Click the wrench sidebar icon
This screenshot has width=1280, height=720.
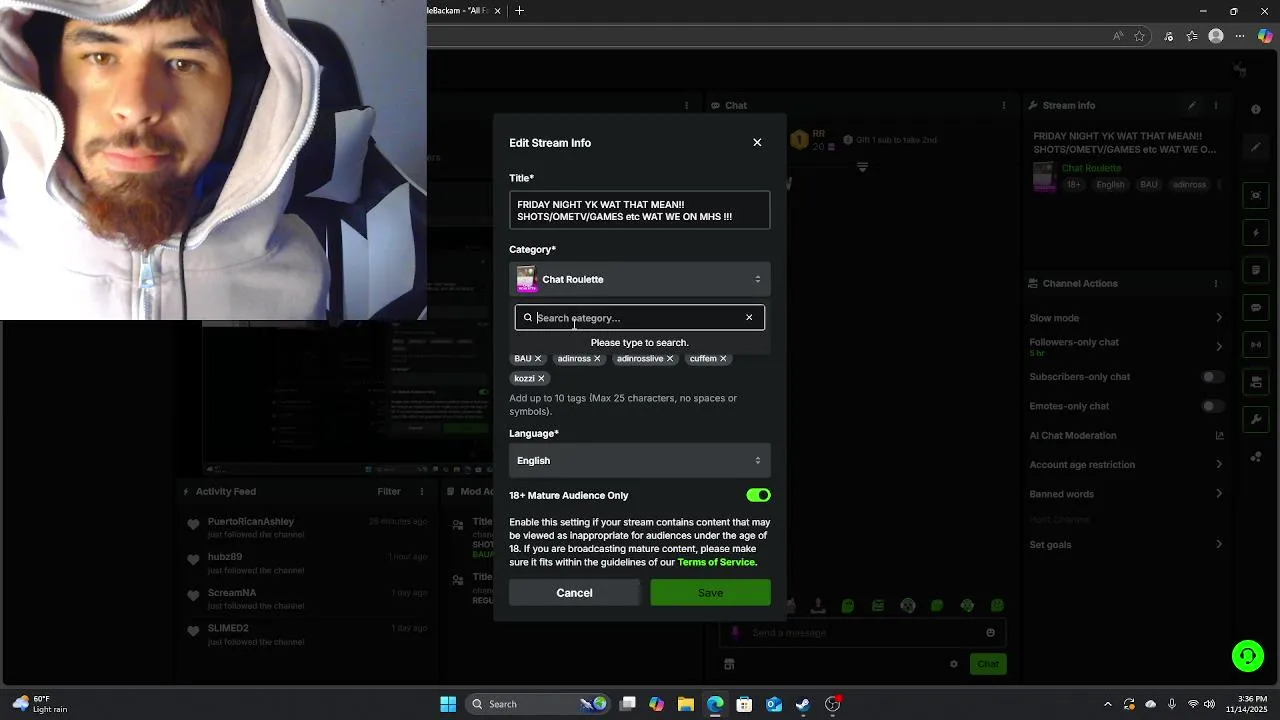click(x=1256, y=420)
